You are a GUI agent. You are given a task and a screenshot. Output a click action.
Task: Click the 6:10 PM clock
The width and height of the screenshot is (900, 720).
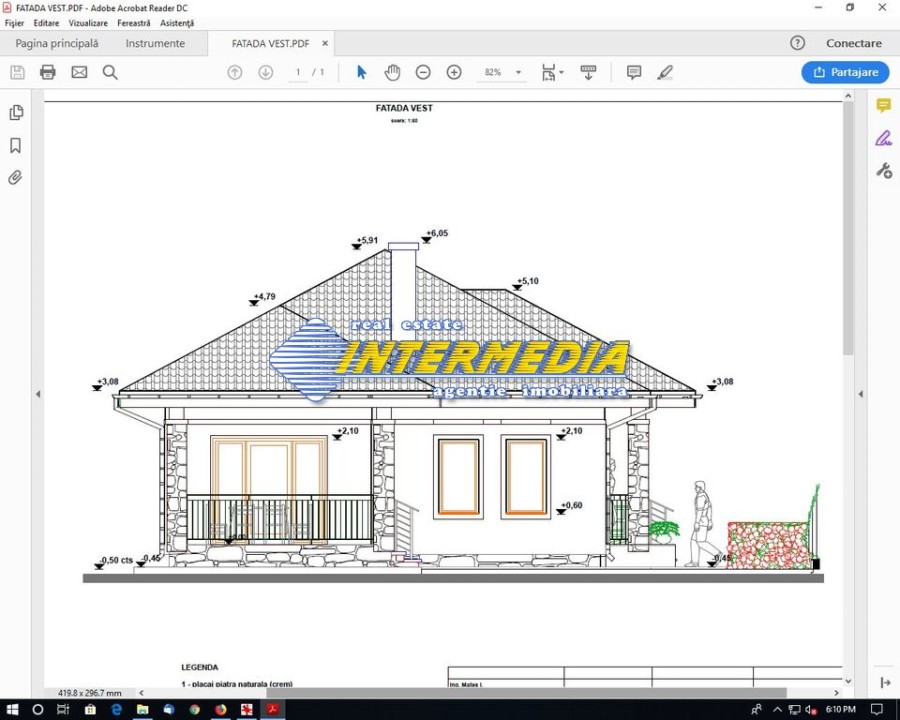pos(840,710)
